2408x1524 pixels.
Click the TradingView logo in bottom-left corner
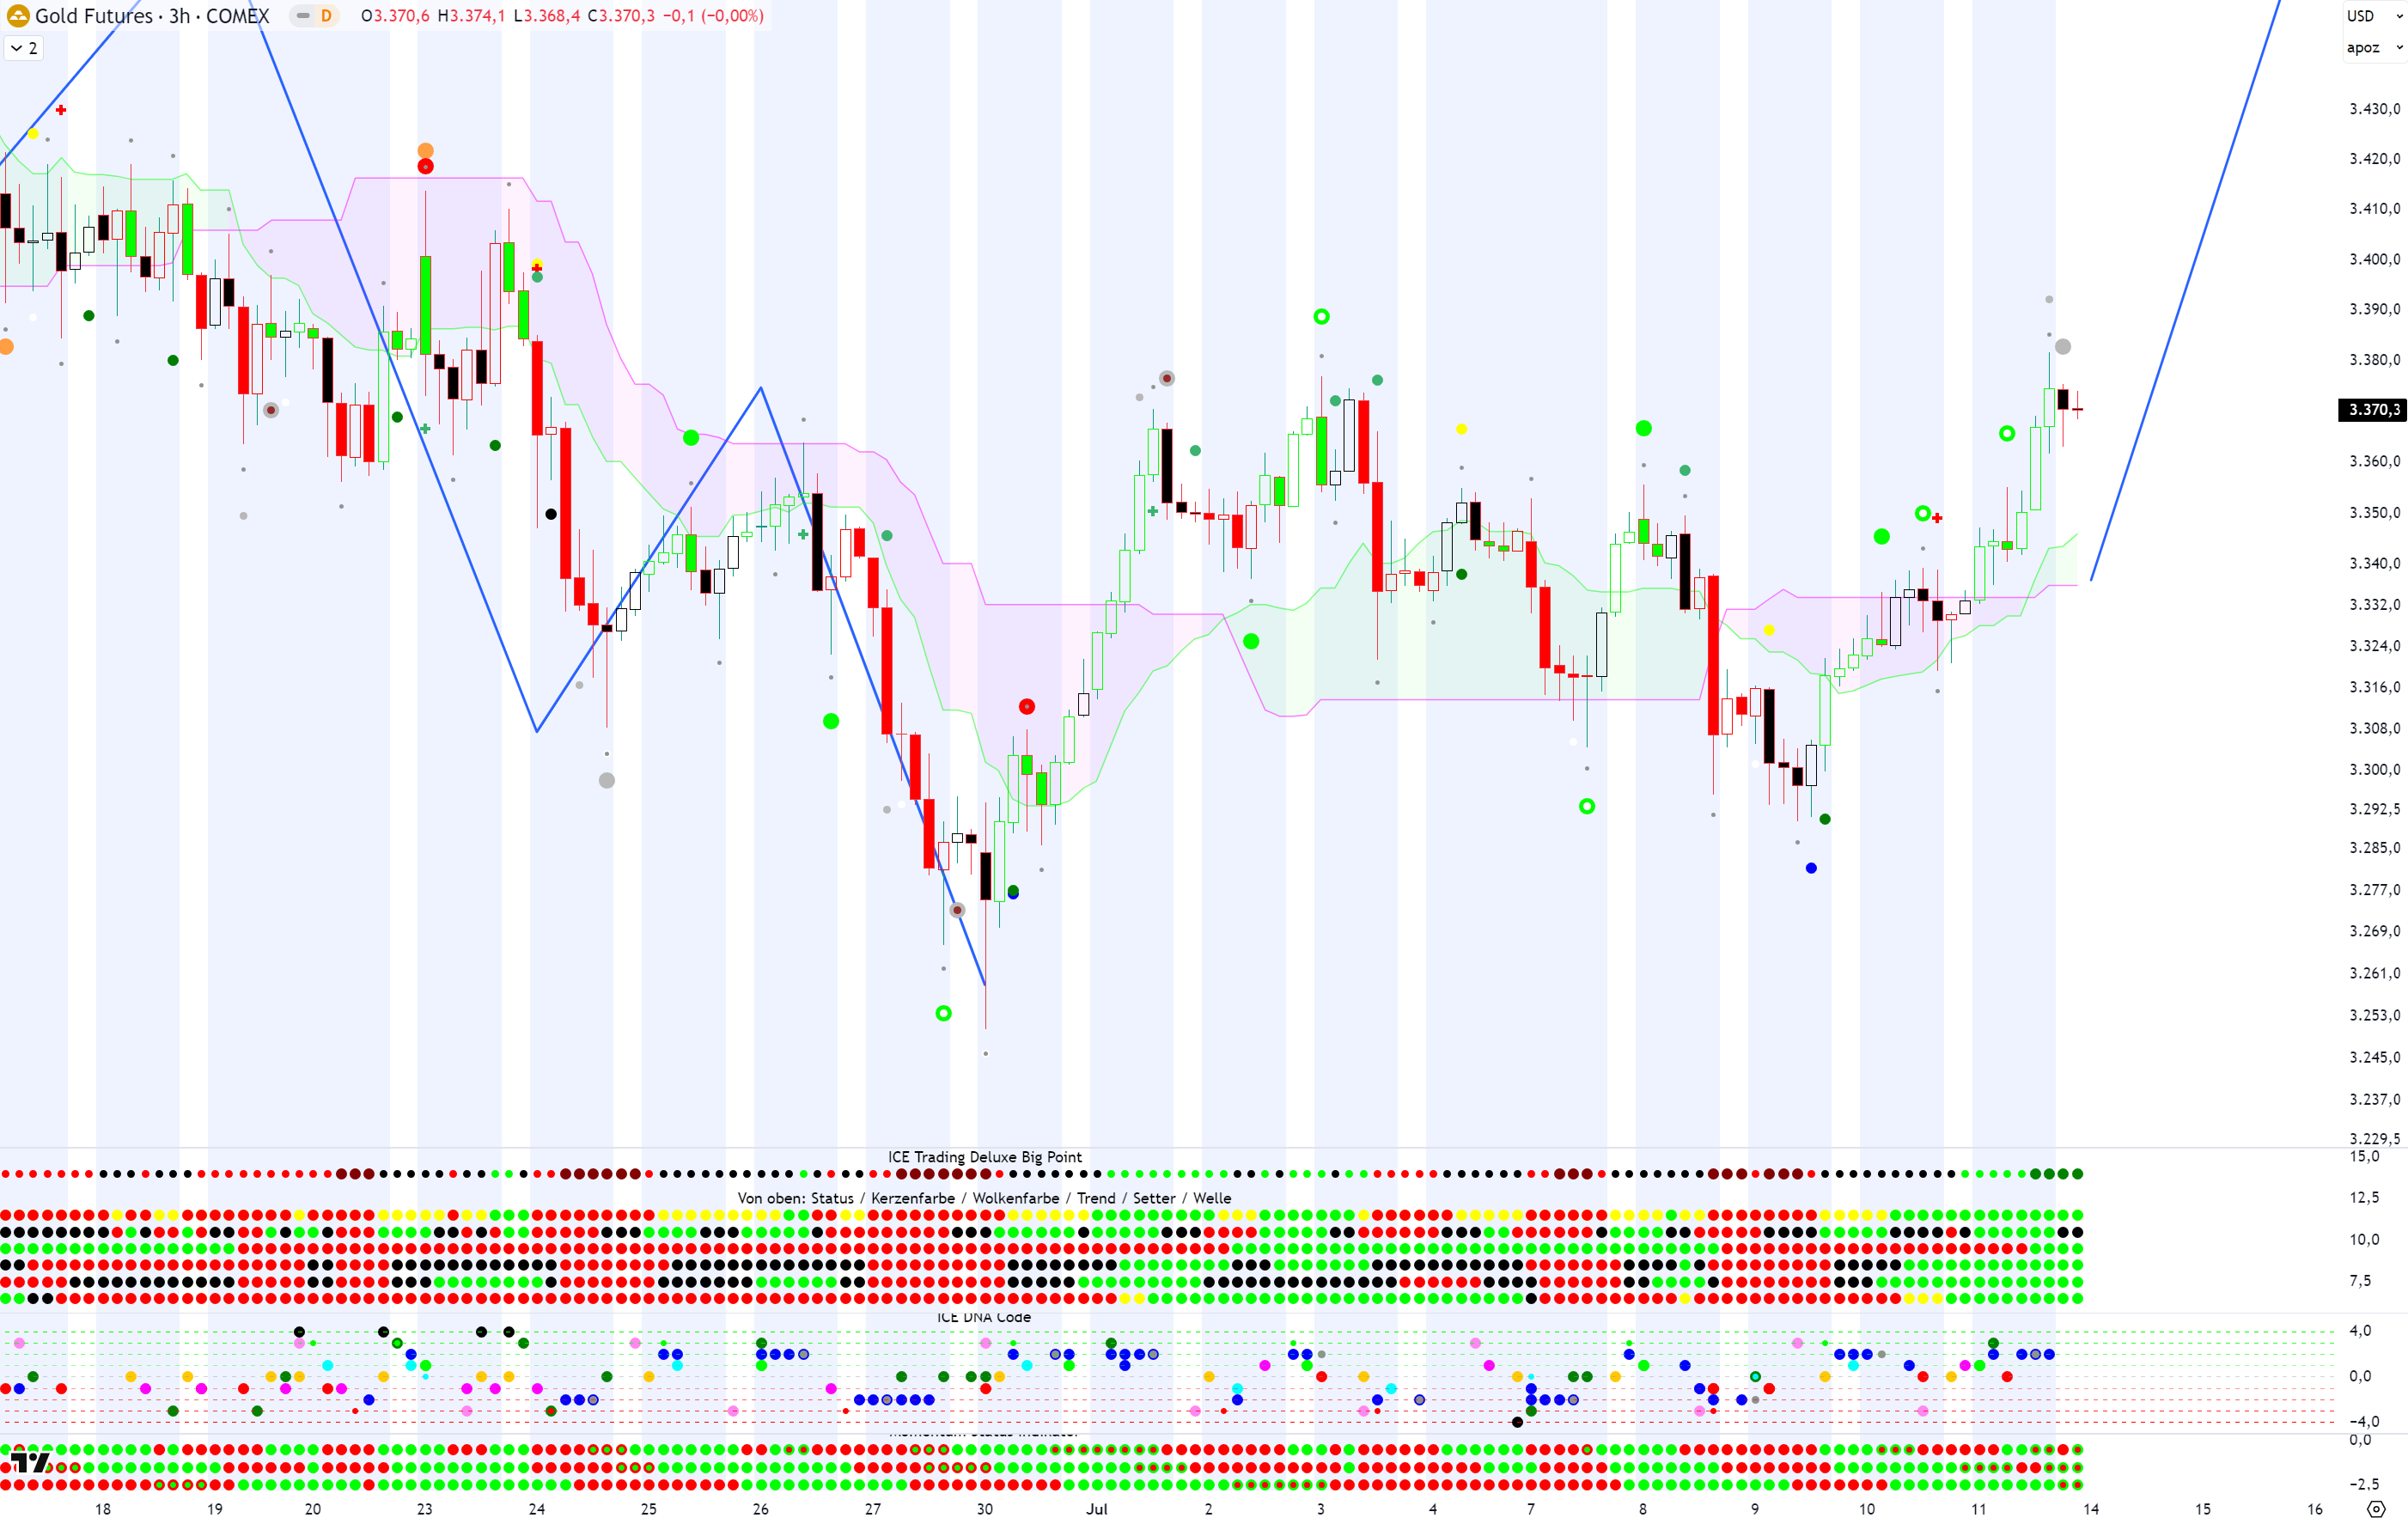(x=30, y=1462)
